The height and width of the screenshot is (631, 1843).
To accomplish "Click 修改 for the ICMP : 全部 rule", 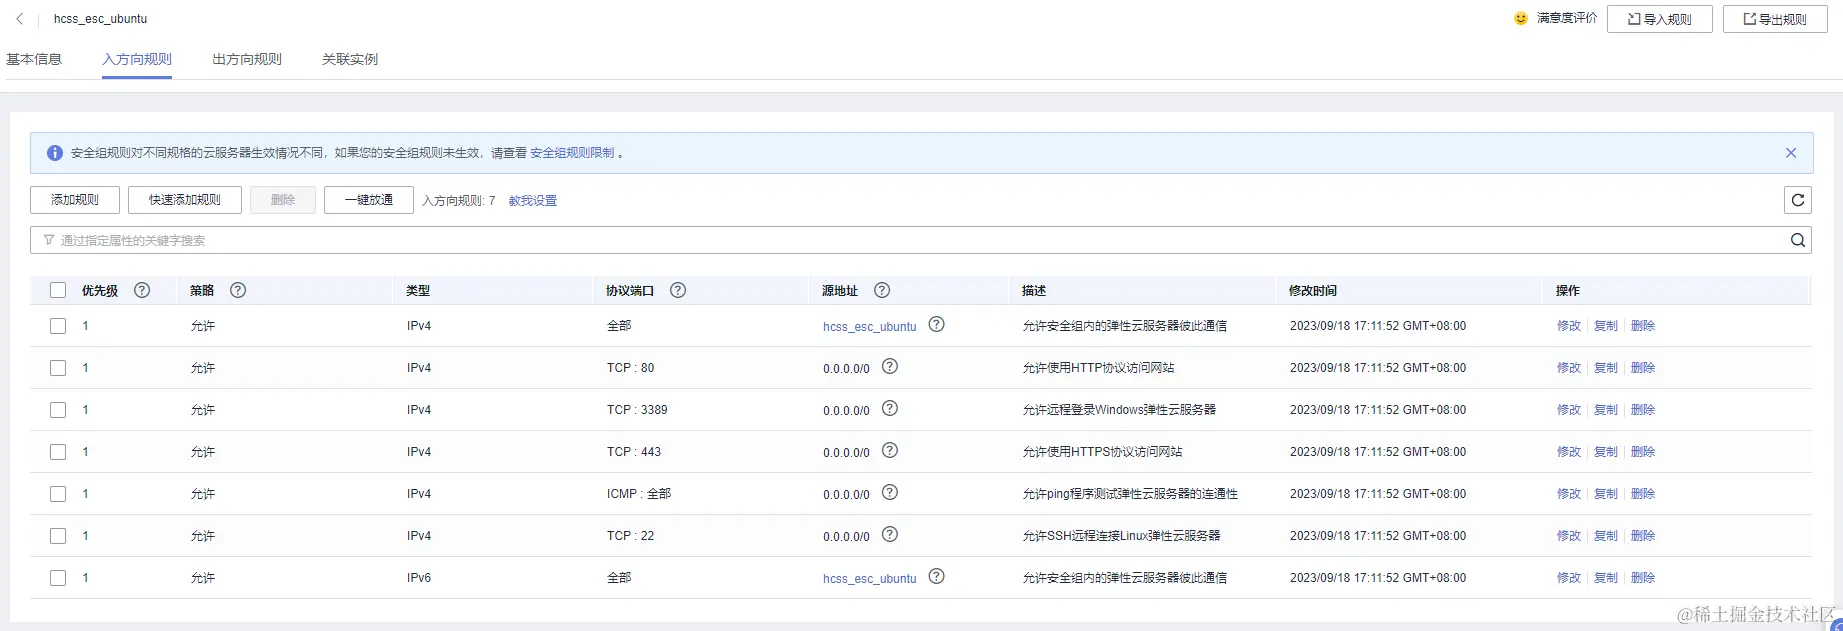I will [1569, 494].
